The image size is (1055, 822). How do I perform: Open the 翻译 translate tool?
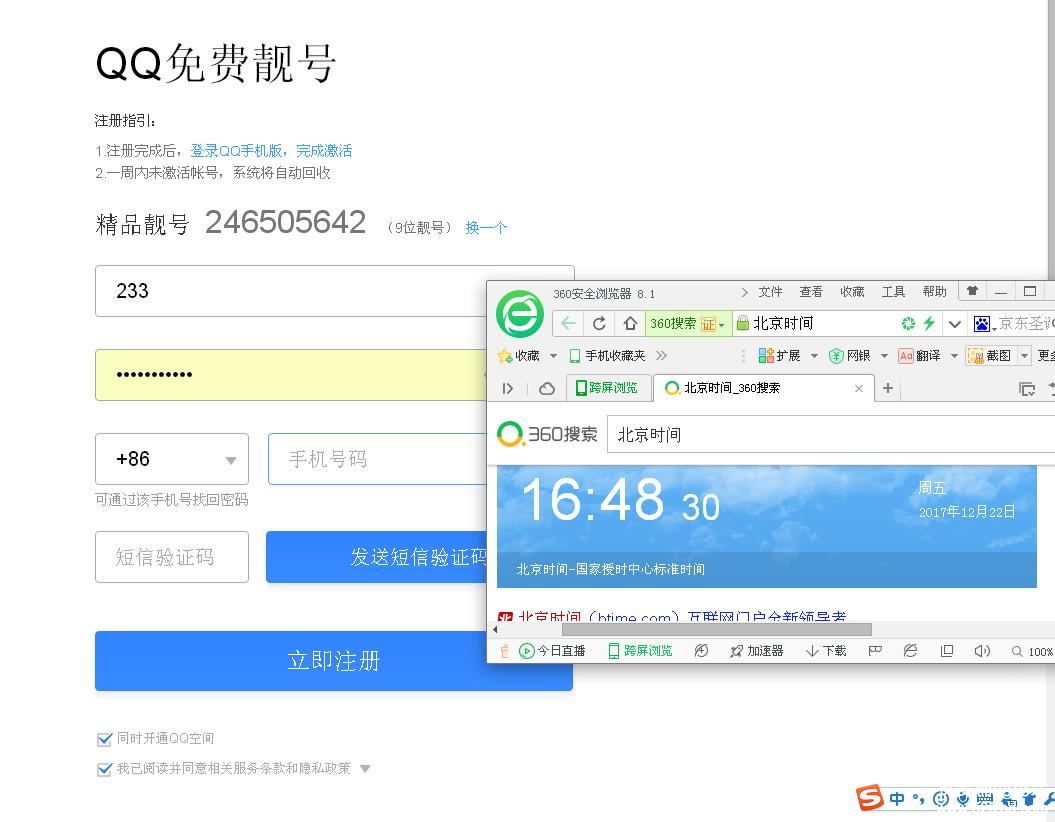point(920,355)
